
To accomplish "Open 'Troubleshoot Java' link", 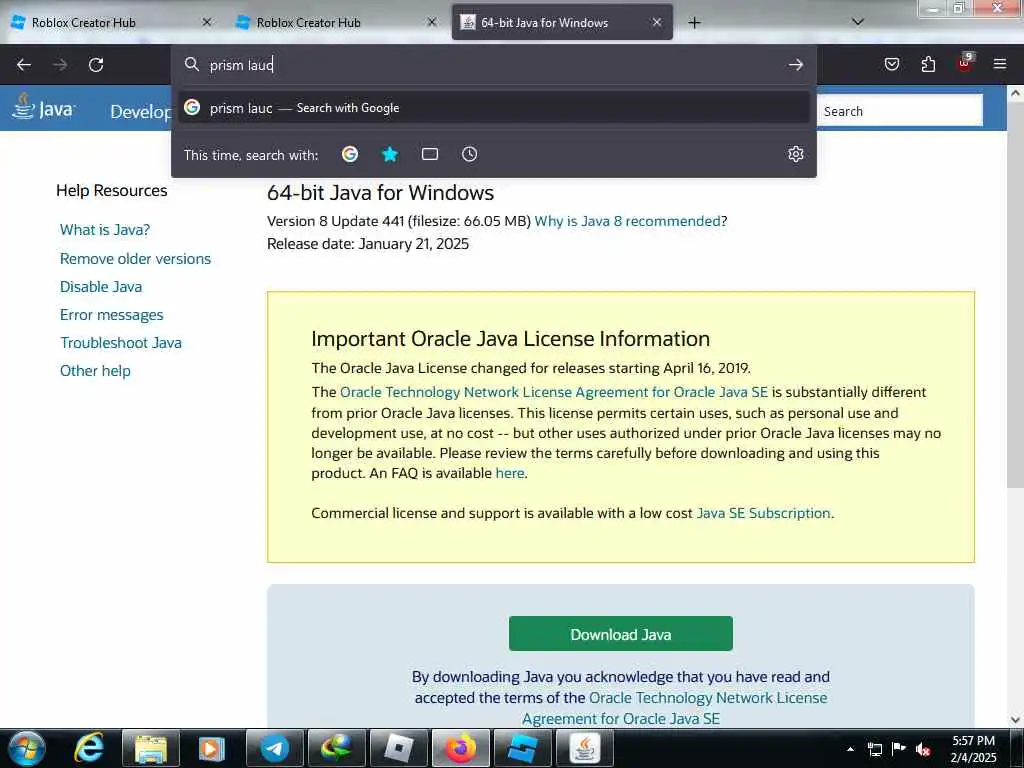I will pos(121,343).
